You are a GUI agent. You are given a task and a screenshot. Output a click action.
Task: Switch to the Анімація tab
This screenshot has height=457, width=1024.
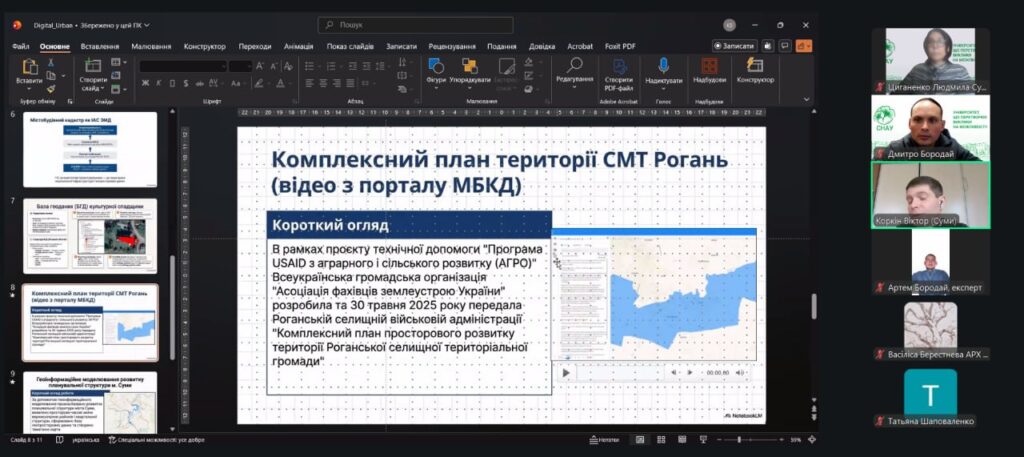(298, 46)
